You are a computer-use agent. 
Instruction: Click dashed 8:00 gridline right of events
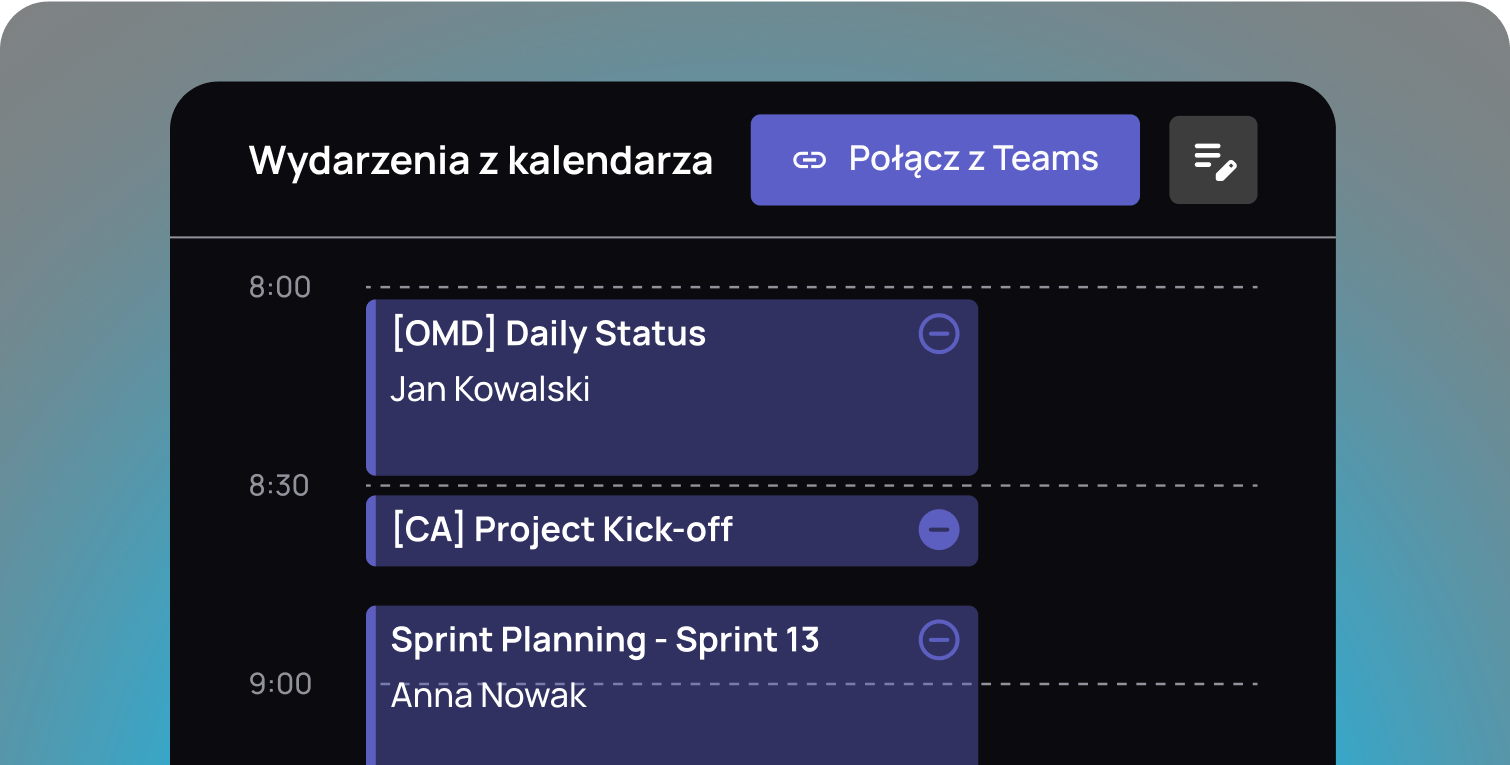[1118, 287]
